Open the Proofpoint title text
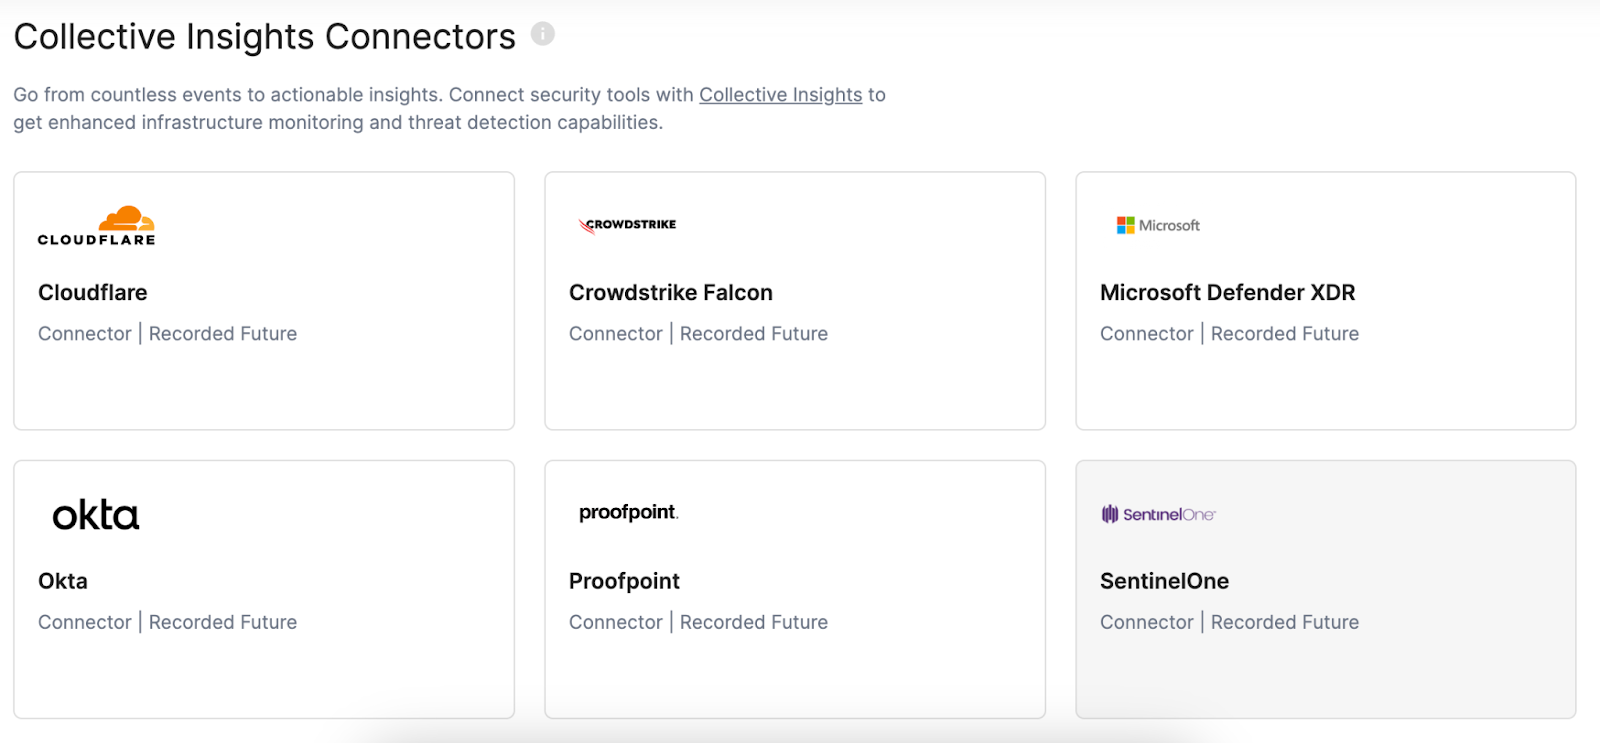 pos(624,581)
